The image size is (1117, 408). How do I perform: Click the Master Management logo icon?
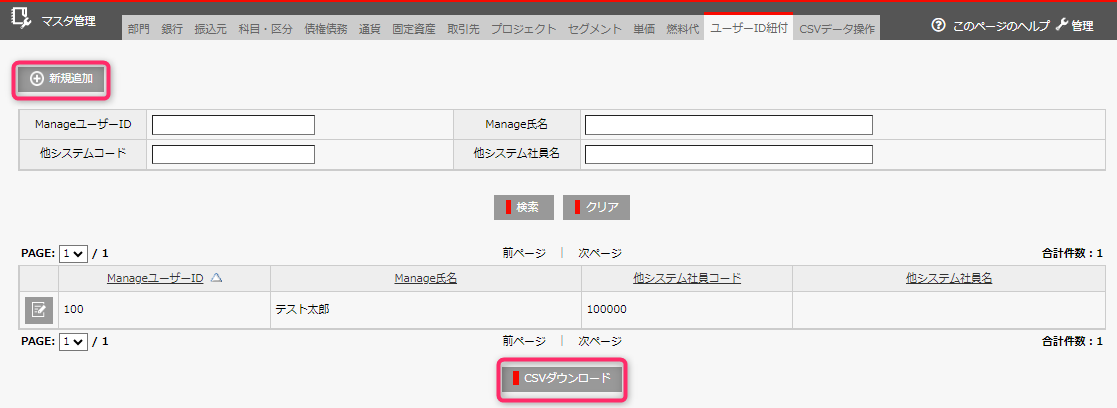click(21, 19)
